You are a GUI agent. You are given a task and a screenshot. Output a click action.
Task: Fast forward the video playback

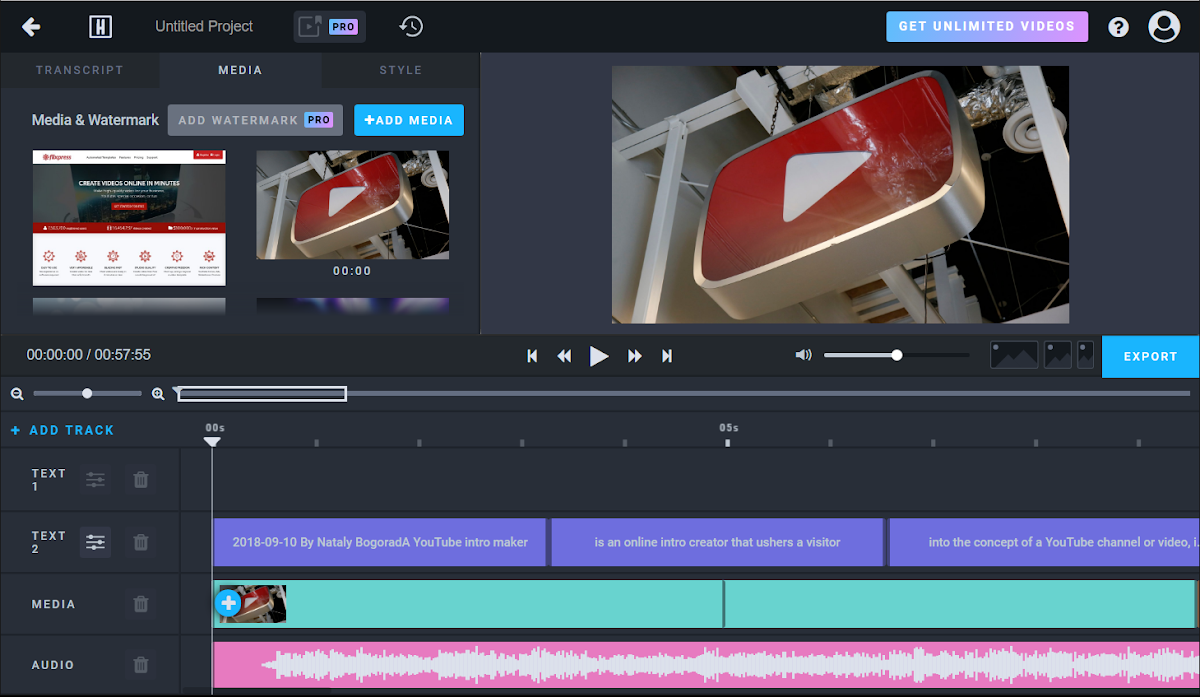tap(635, 355)
